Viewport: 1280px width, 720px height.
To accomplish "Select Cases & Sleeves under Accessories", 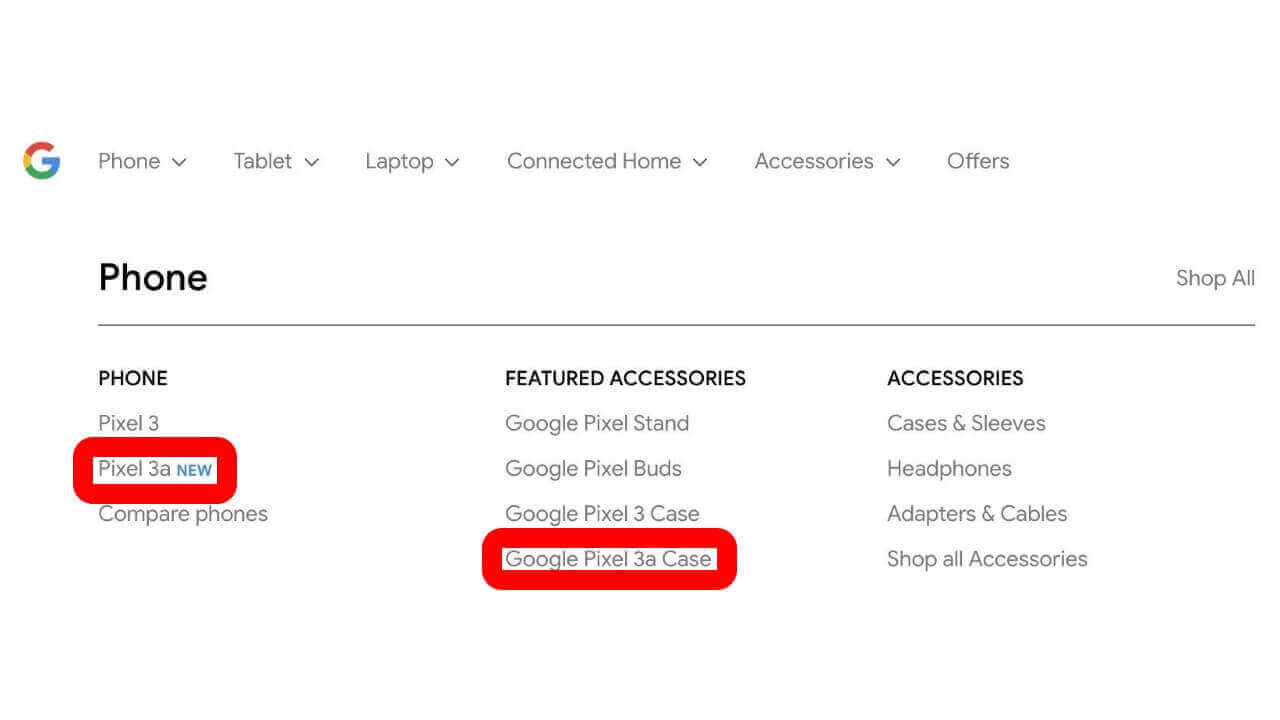I will 965,423.
